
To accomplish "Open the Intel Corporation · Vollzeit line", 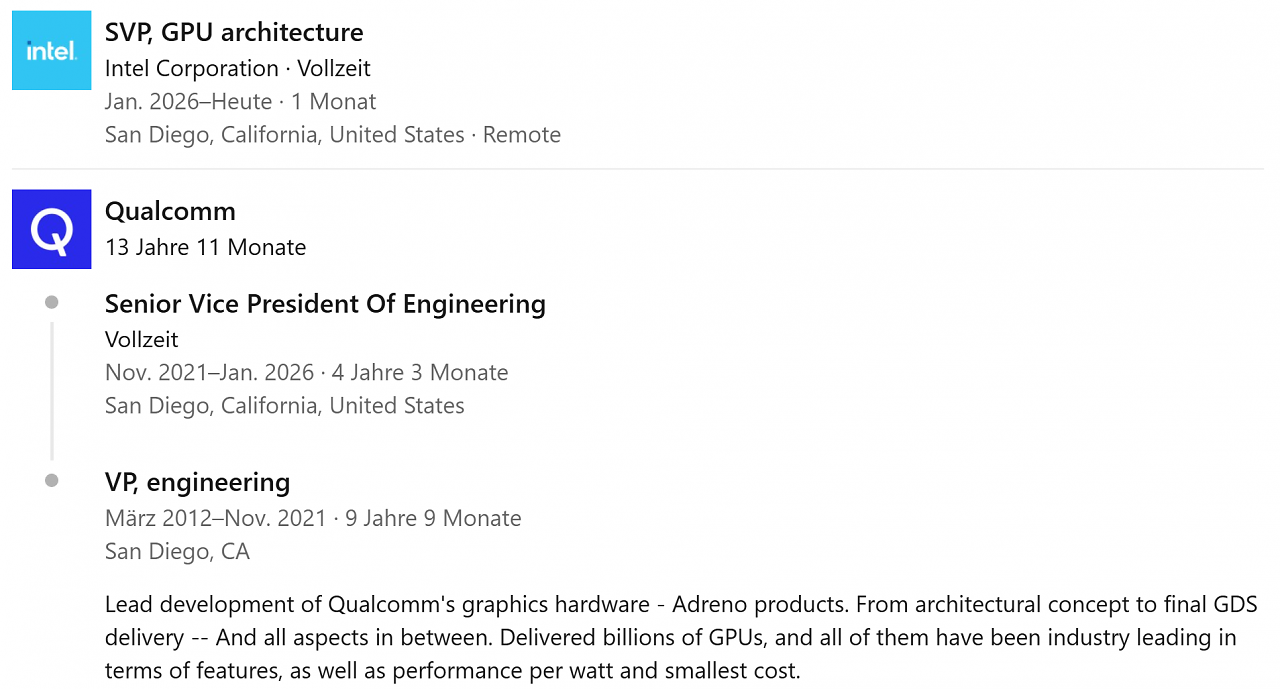I will click(x=238, y=68).
